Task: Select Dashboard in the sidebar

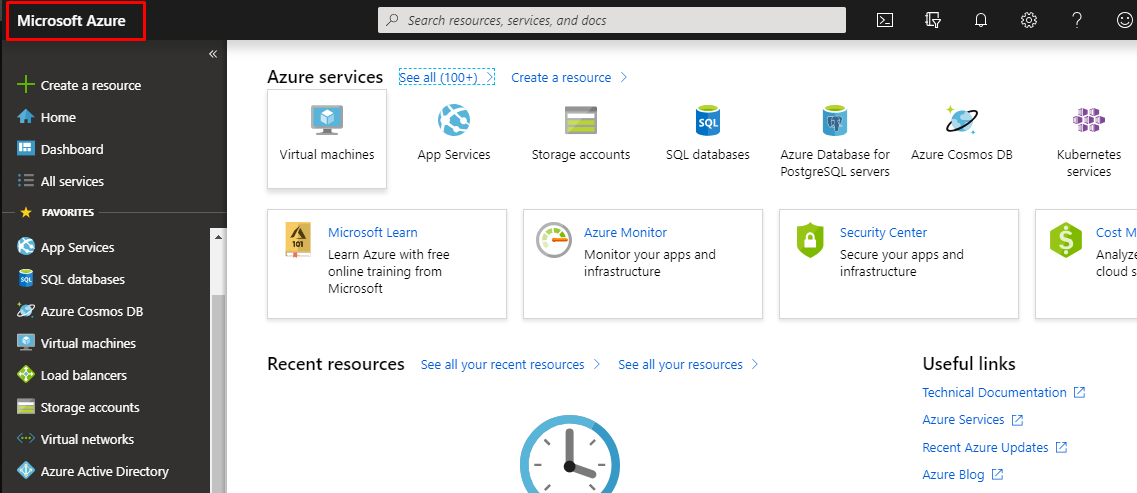Action: (71, 149)
